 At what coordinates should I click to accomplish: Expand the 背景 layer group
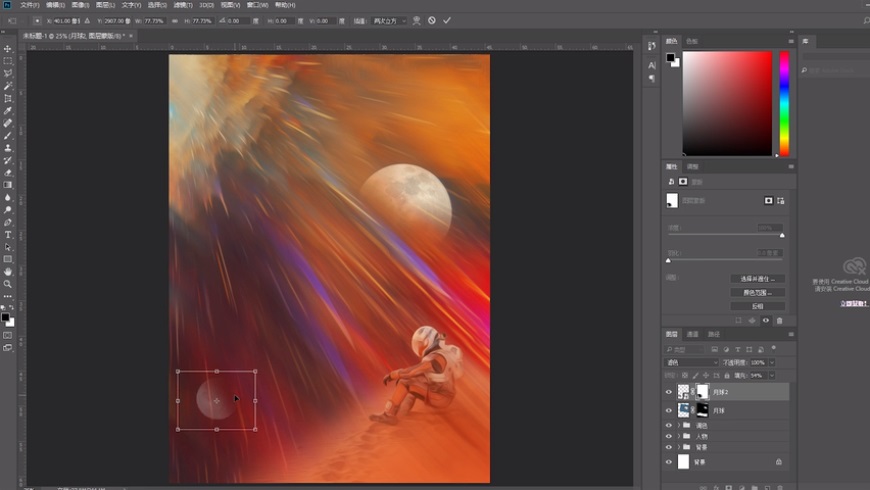coord(679,447)
